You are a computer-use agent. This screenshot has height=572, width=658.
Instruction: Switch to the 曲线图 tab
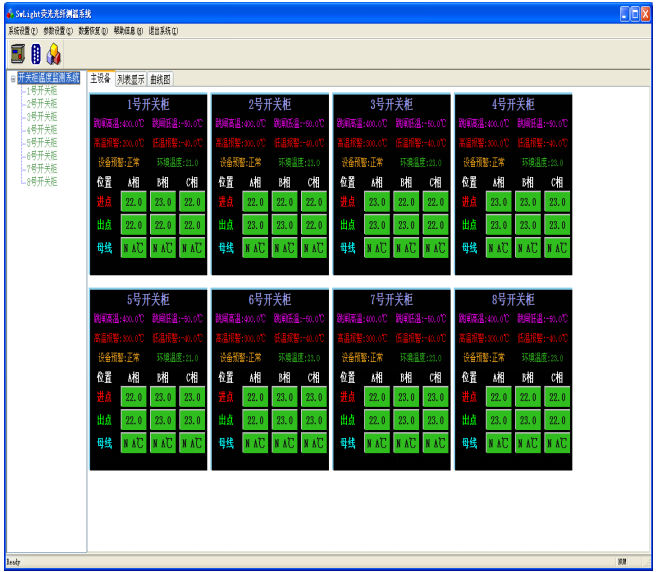pyautogui.click(x=161, y=79)
